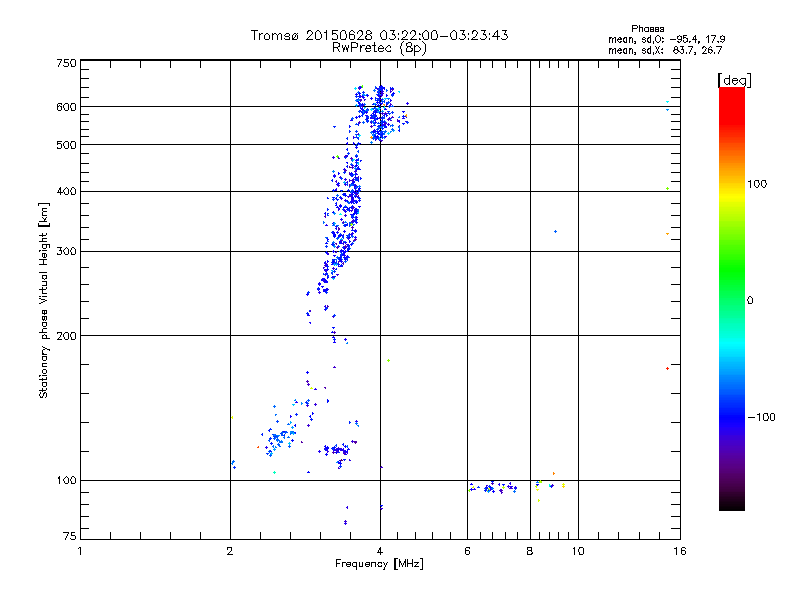The width and height of the screenshot is (800, 600).
Task: Click the y-axis tick label '400'
Action: pos(67,192)
